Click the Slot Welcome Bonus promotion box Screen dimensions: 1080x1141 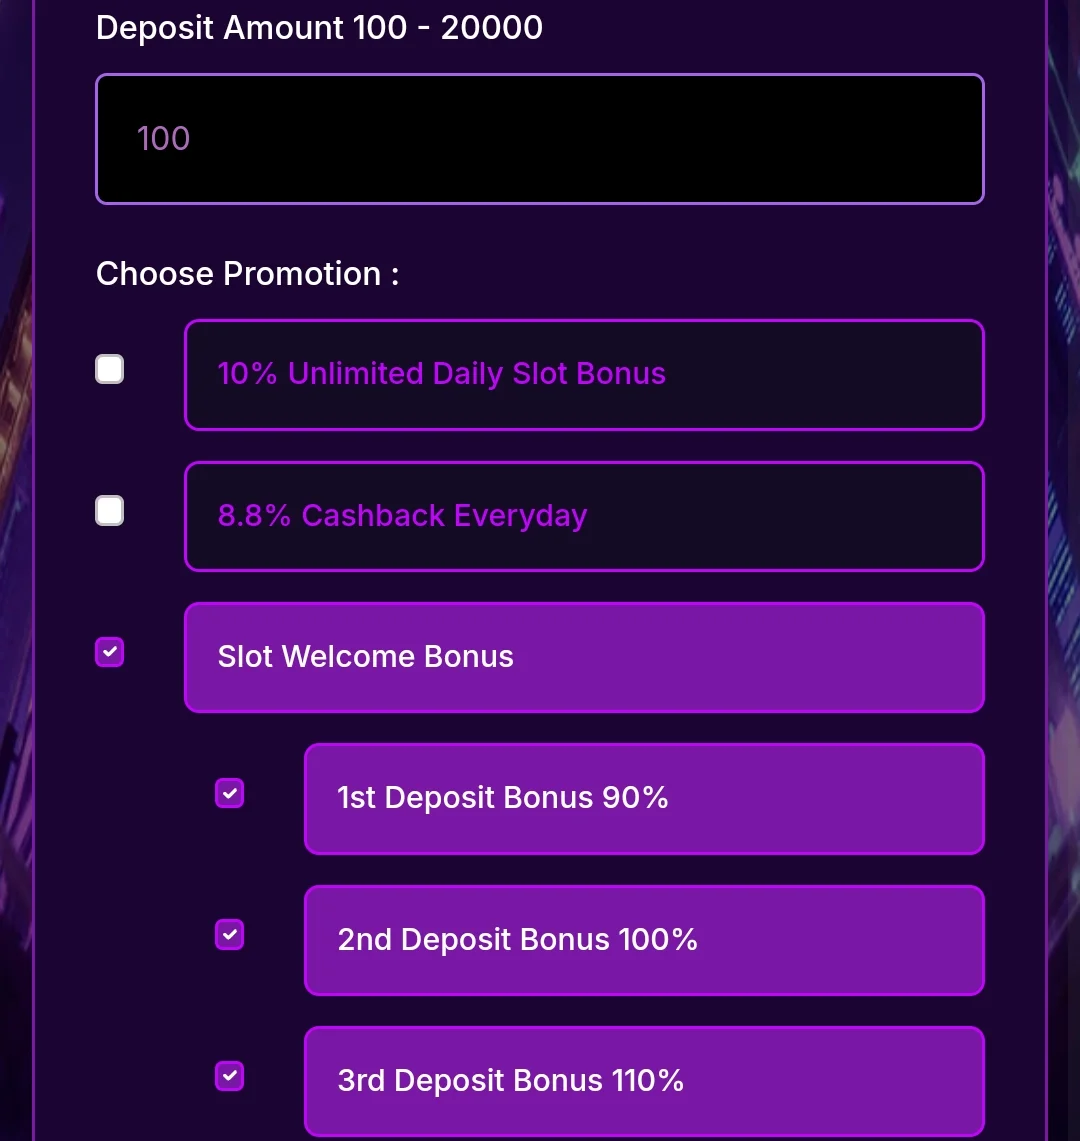584,657
